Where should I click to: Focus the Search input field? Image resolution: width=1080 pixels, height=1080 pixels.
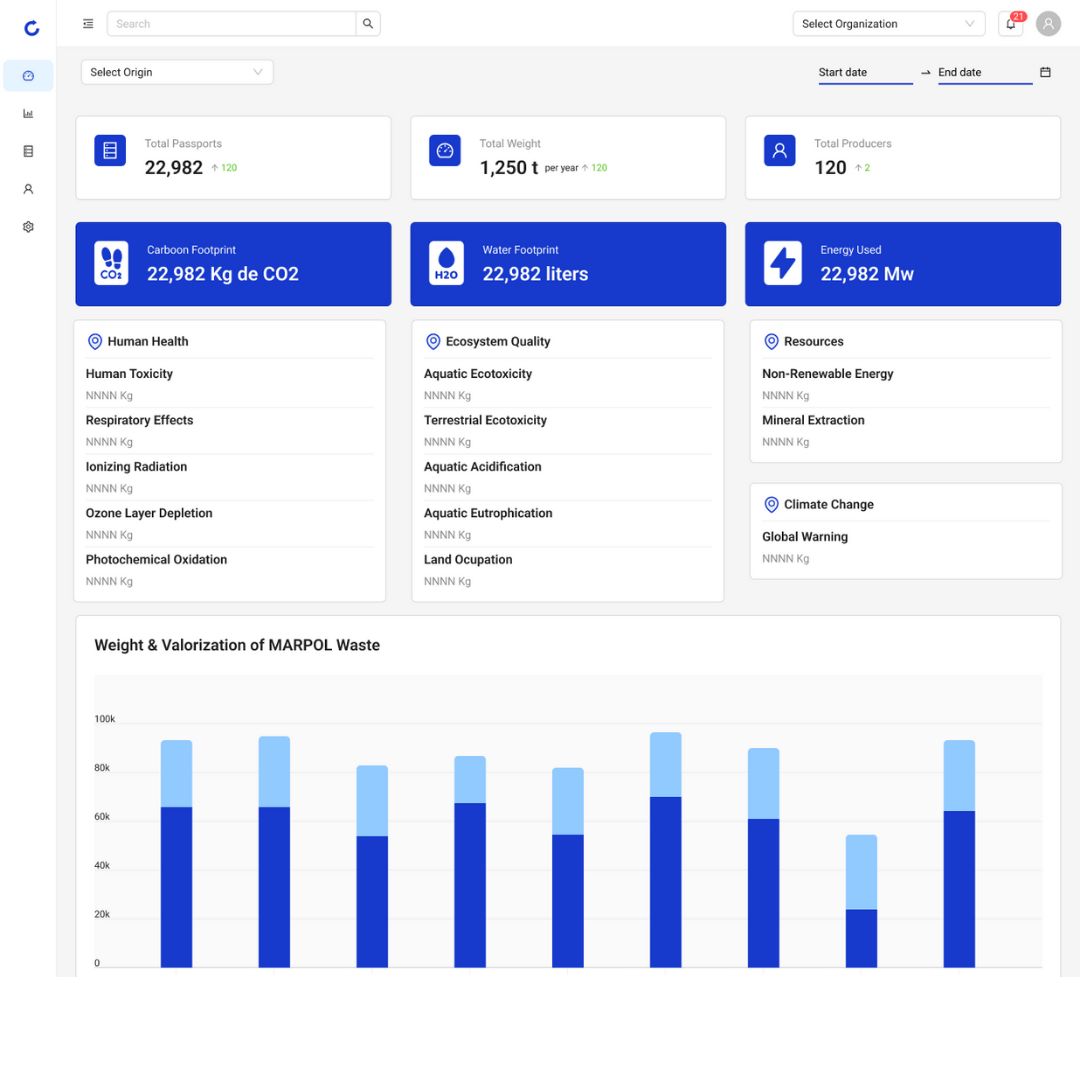point(231,23)
